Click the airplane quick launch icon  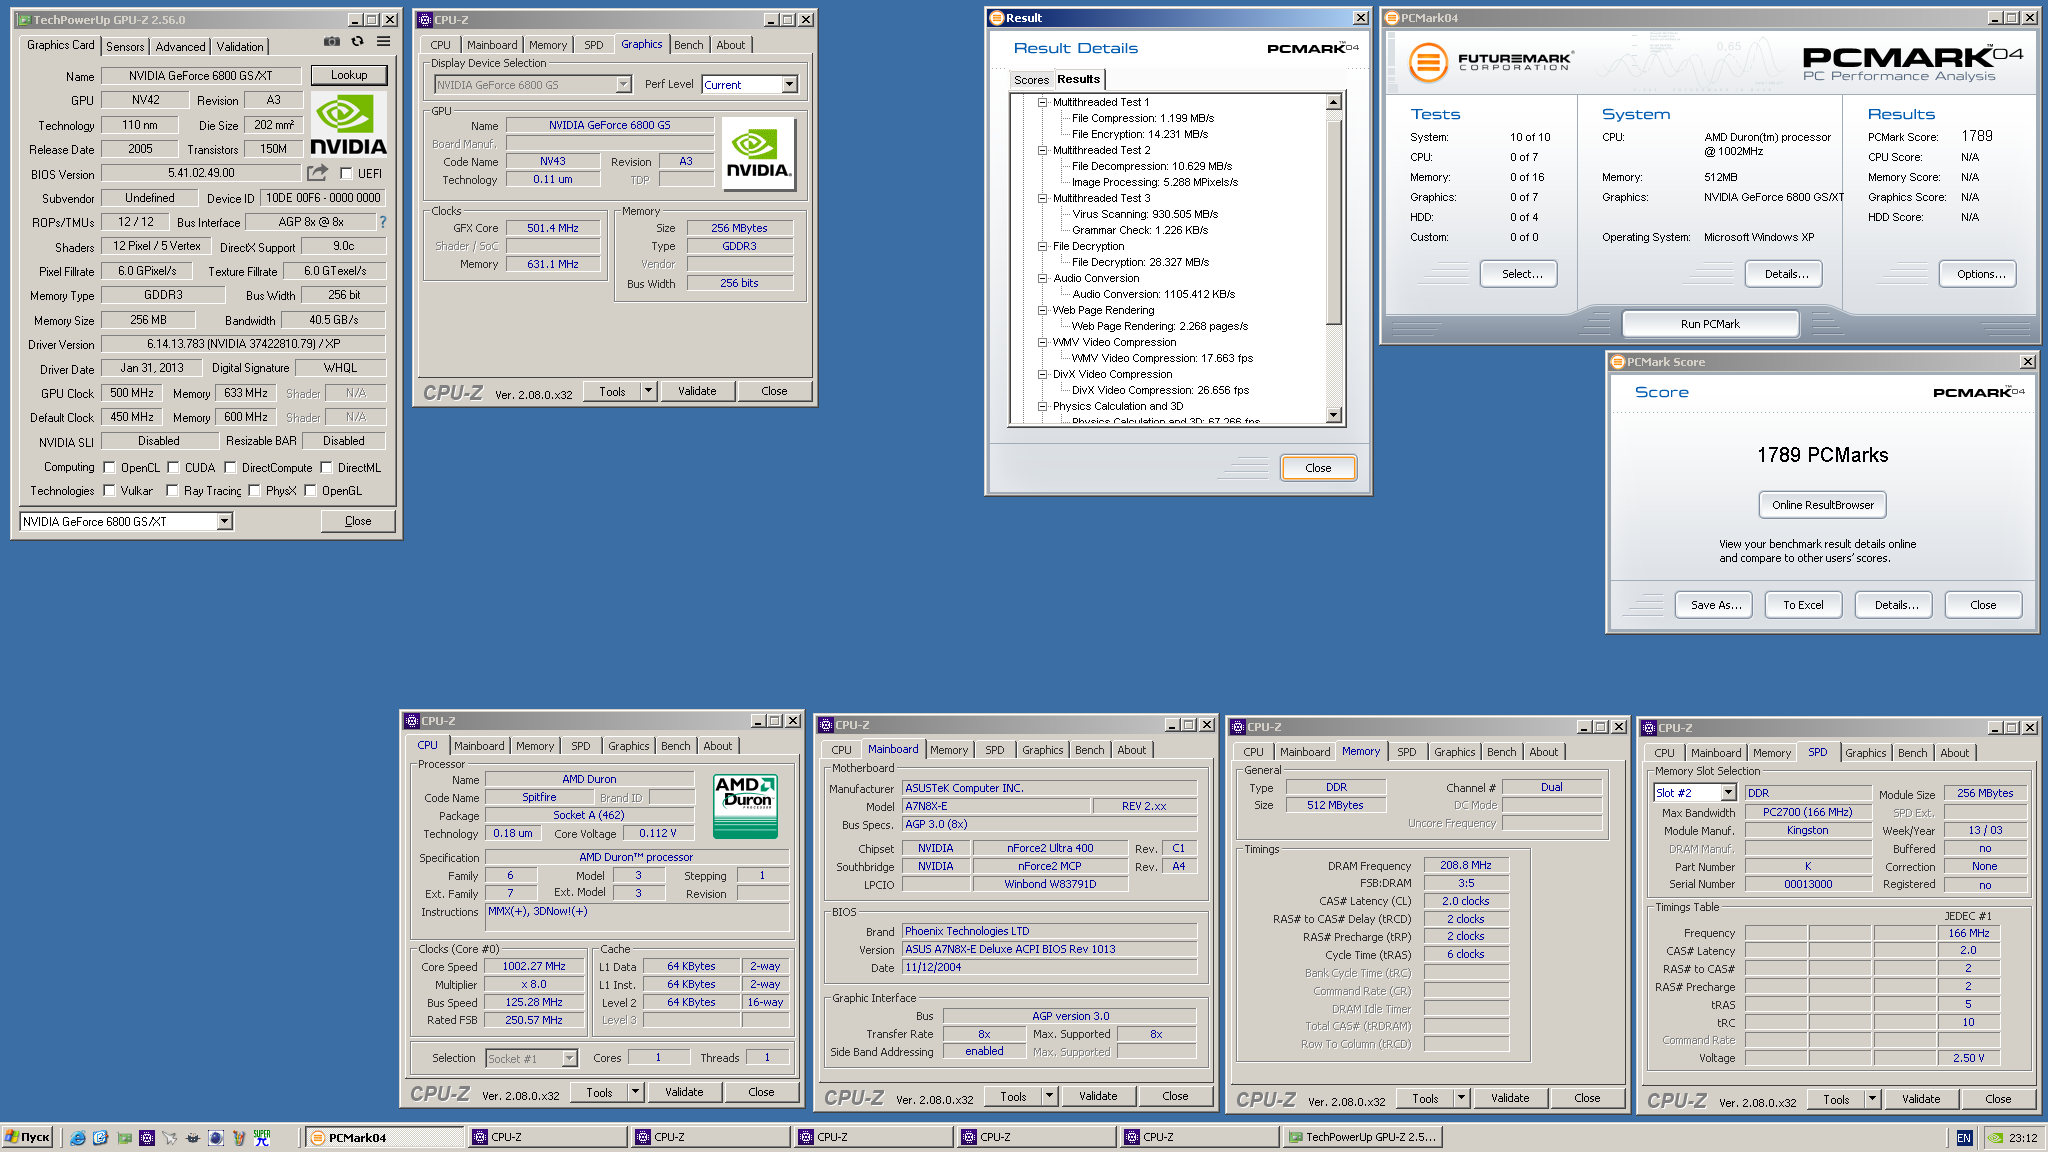click(170, 1137)
